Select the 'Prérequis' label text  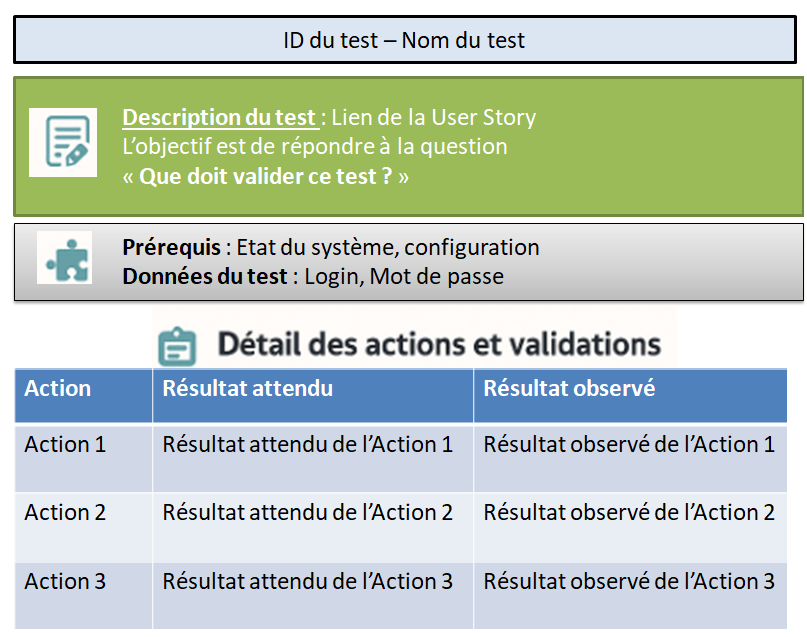171,247
